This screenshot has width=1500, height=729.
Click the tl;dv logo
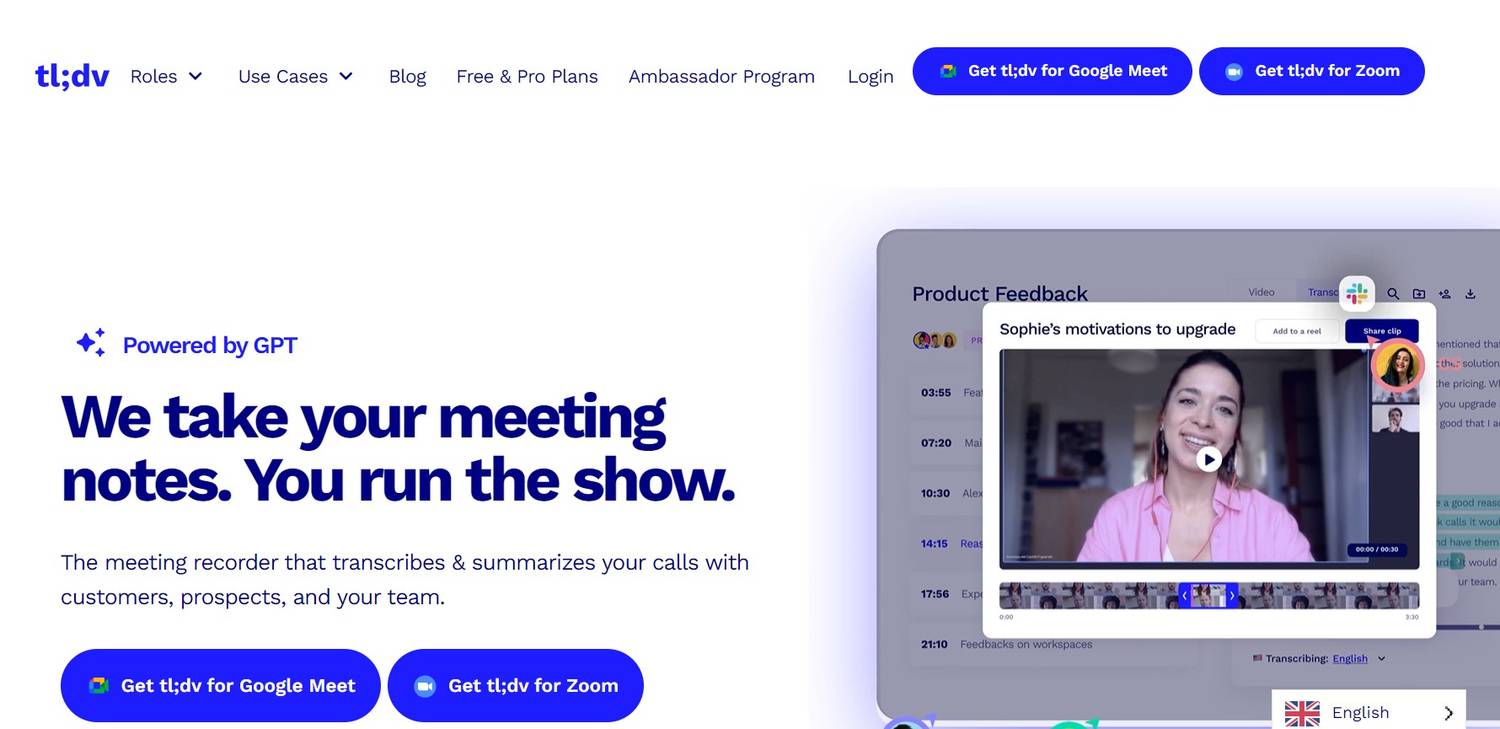[x=72, y=76]
